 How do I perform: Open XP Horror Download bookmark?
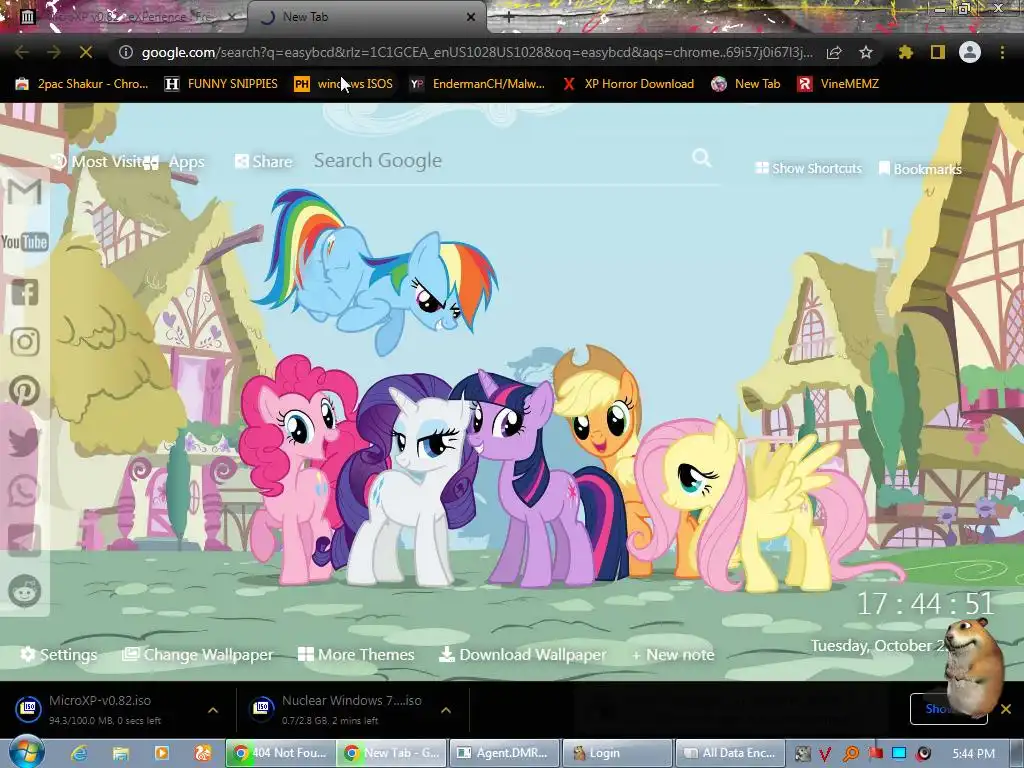tap(628, 84)
